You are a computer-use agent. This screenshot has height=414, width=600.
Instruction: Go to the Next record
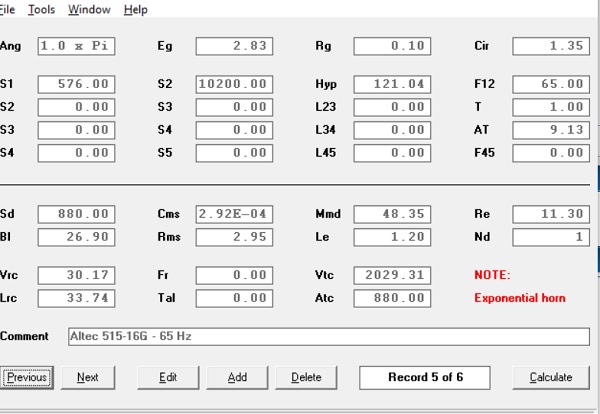(88, 378)
